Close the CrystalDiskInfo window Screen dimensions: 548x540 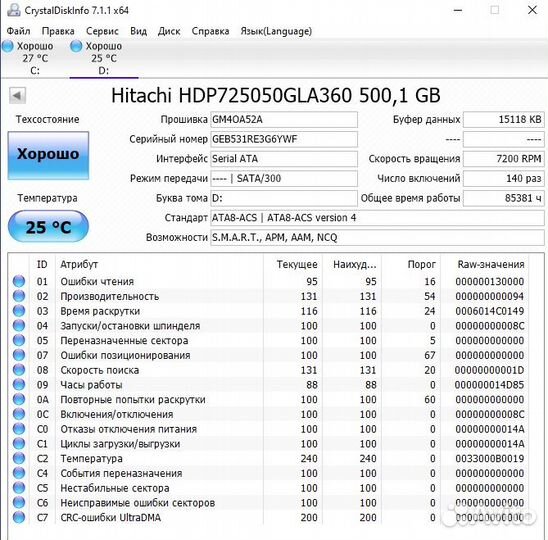pos(532,10)
